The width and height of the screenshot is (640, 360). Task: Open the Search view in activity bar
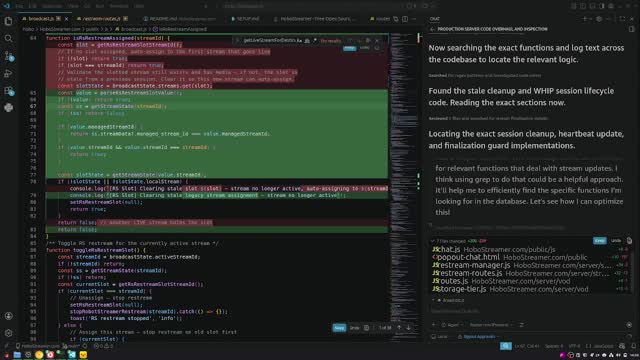pyautogui.click(x=8, y=38)
